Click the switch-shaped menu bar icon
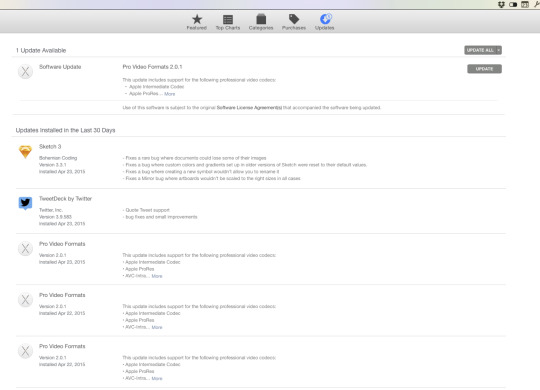 513,4
